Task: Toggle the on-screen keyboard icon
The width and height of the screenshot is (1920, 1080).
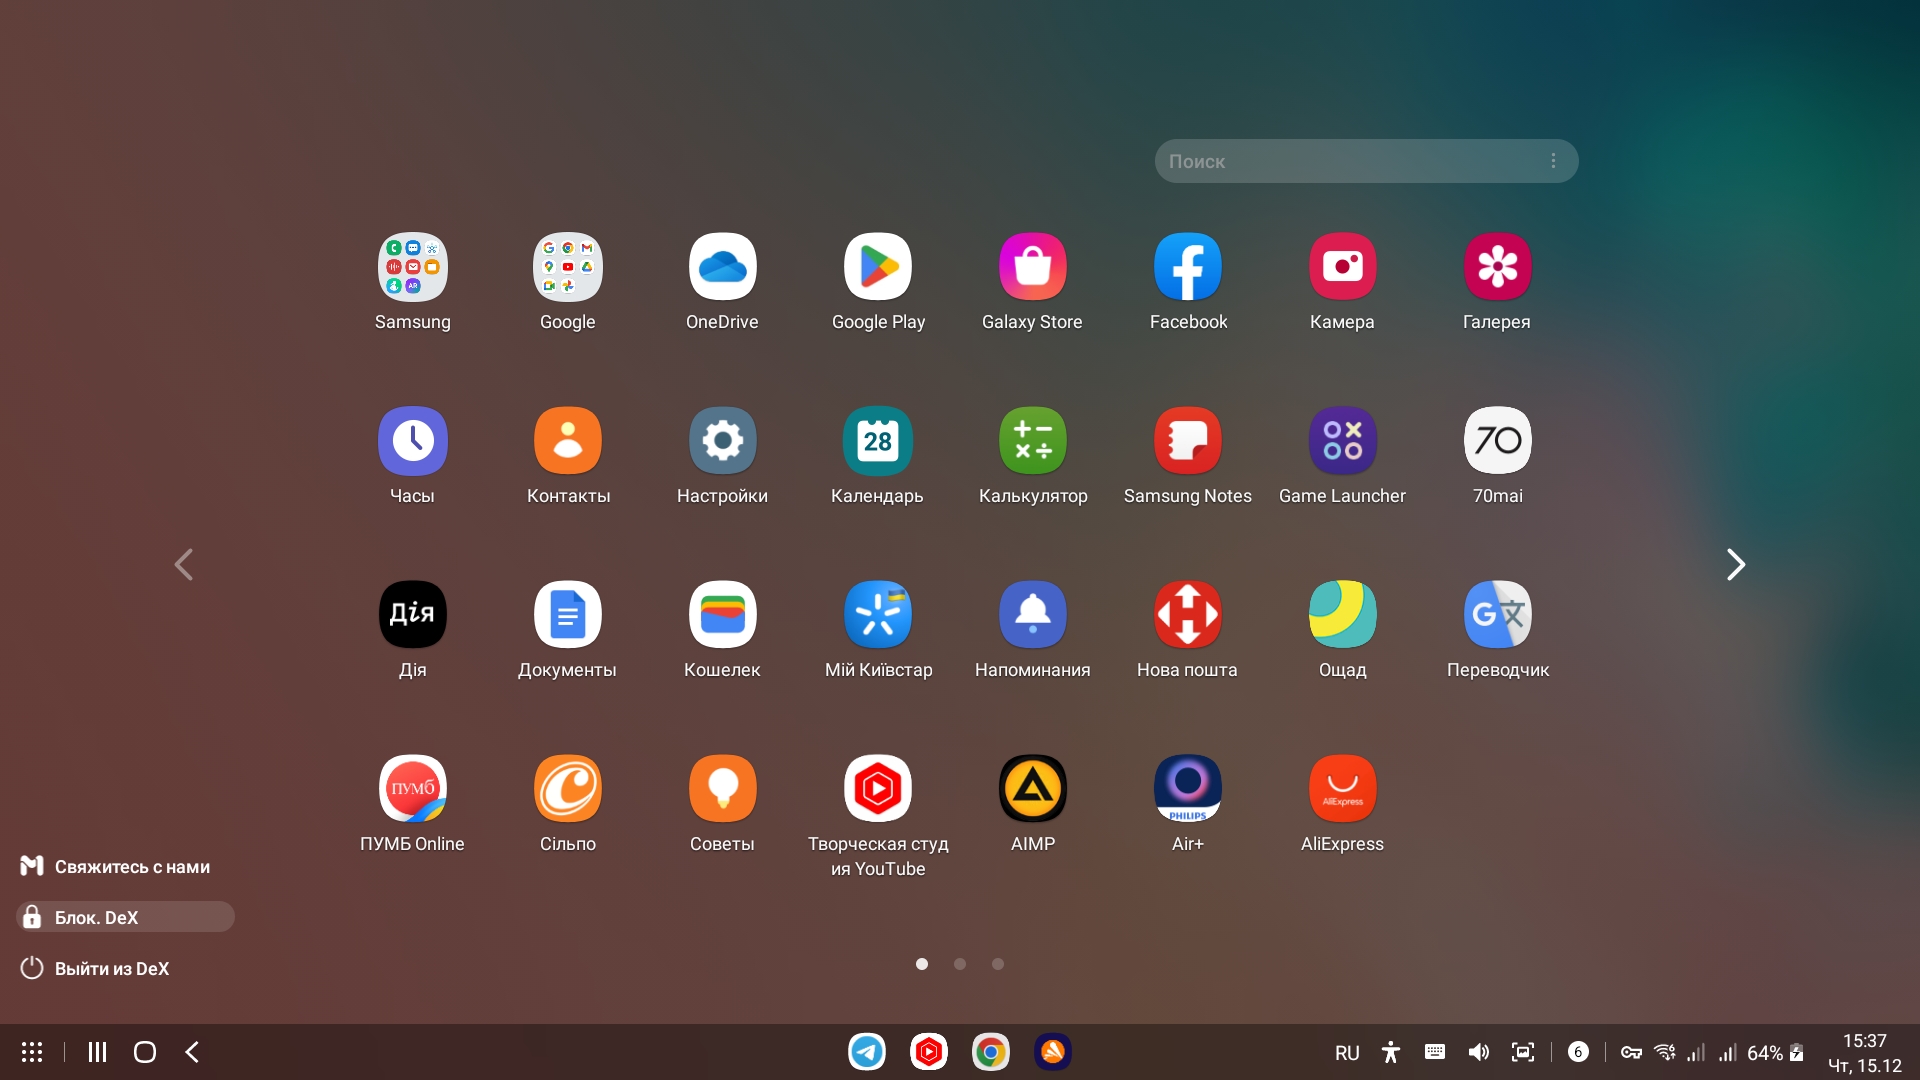Action: click(1435, 1052)
